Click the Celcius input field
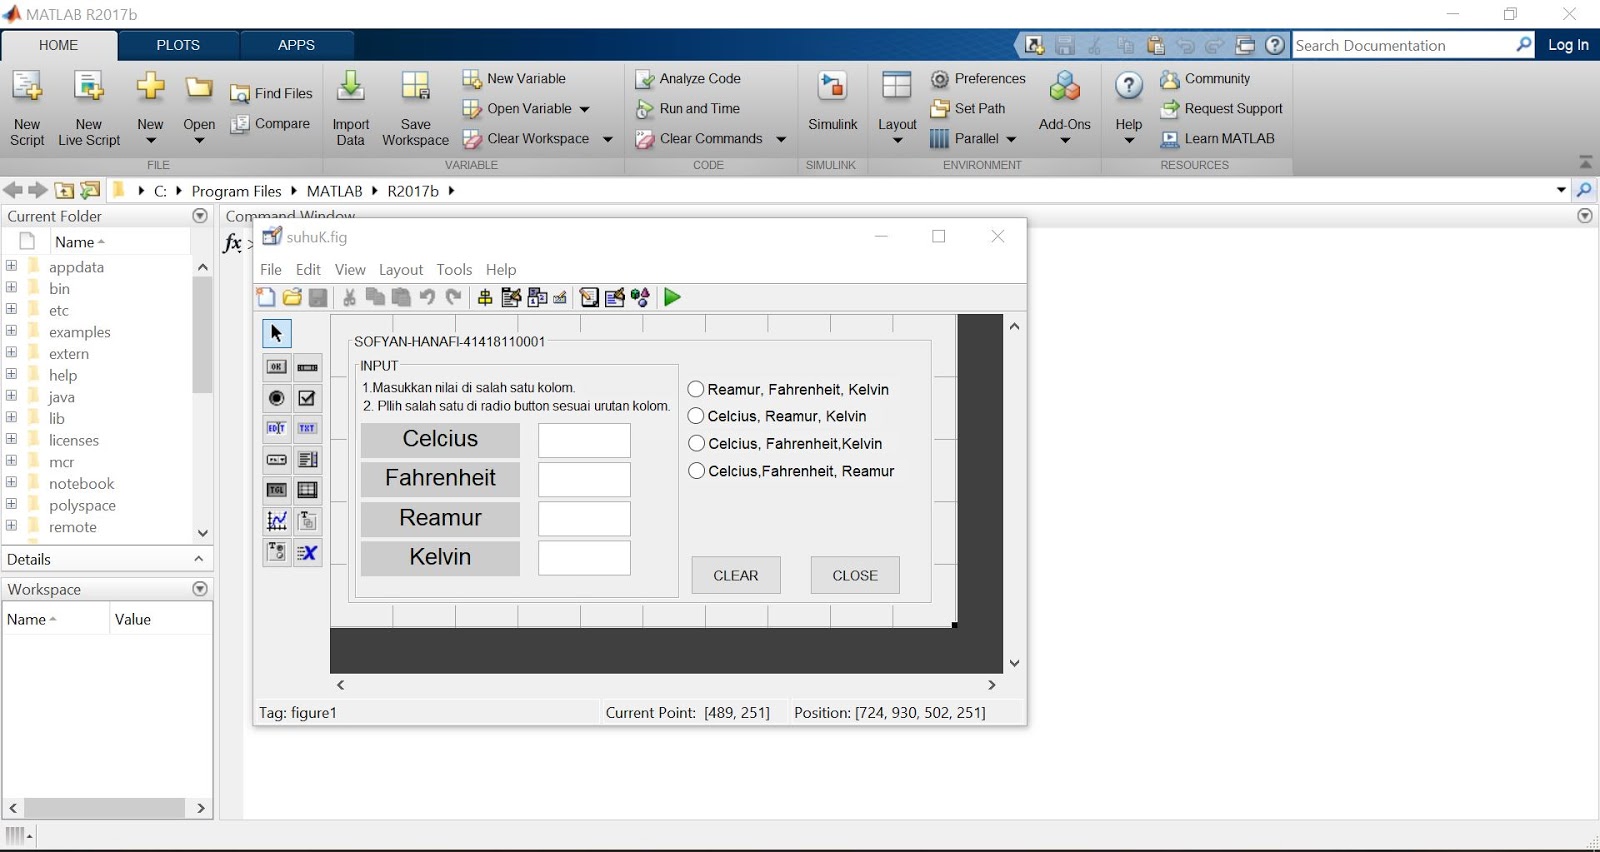Viewport: 1600px width, 852px height. point(584,440)
